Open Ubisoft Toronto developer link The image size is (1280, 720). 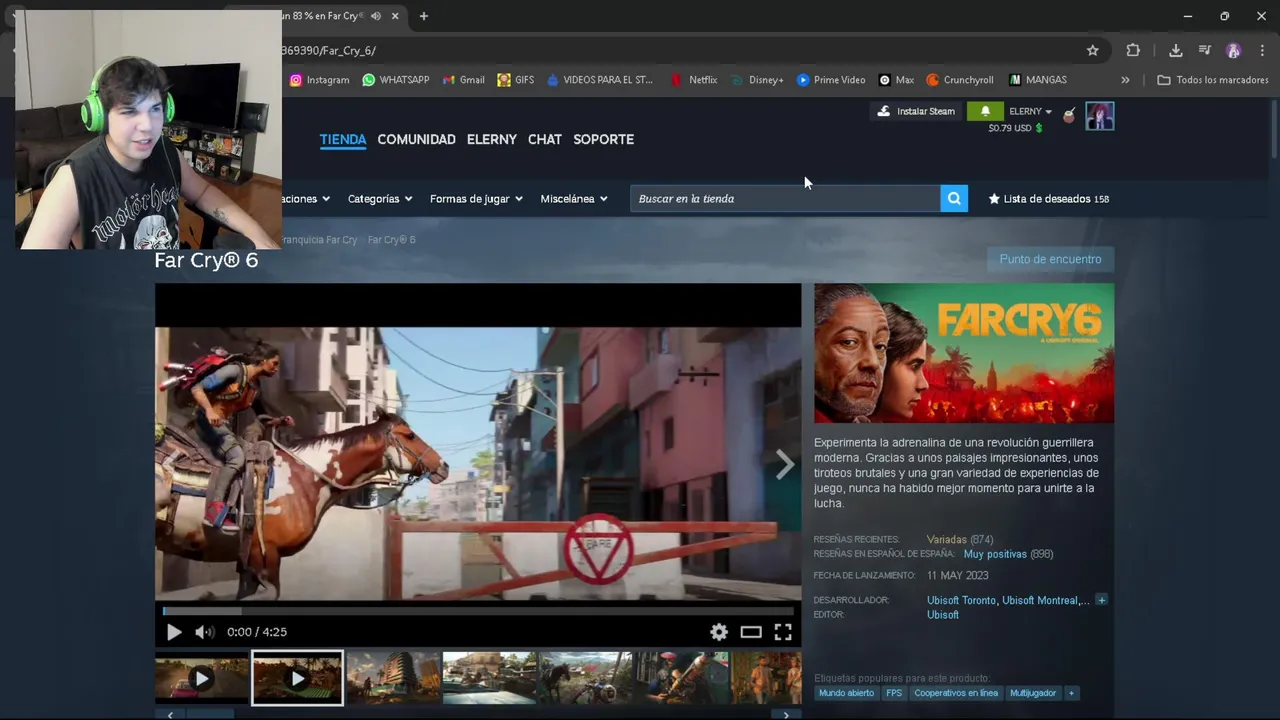[x=961, y=600]
